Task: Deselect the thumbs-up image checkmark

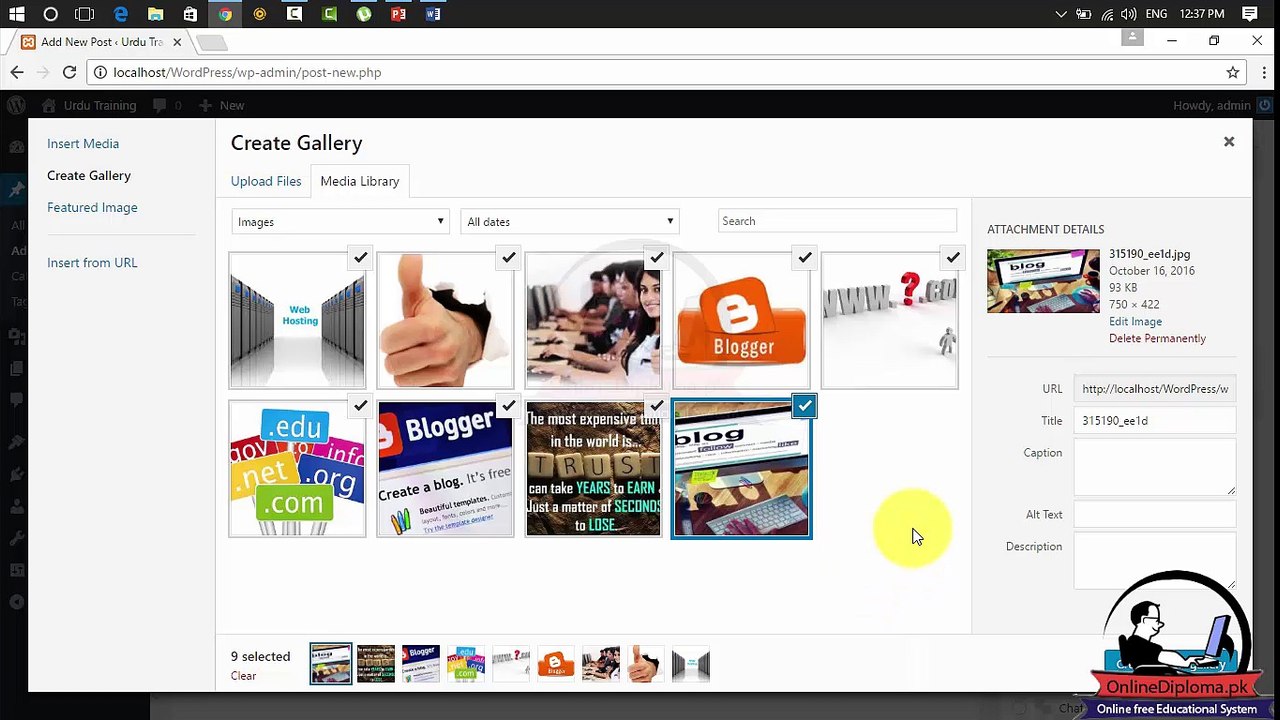Action: pyautogui.click(x=509, y=258)
